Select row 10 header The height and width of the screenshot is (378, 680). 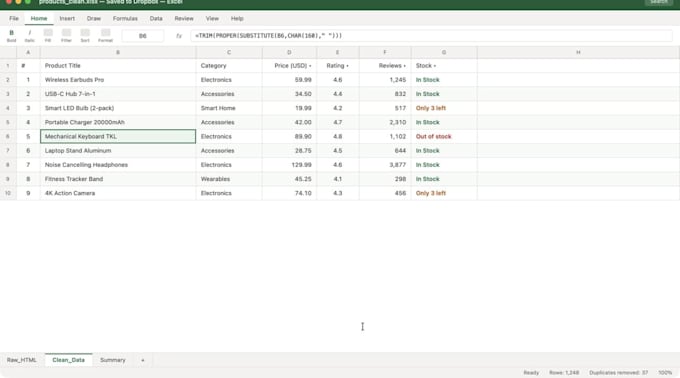(x=8, y=193)
